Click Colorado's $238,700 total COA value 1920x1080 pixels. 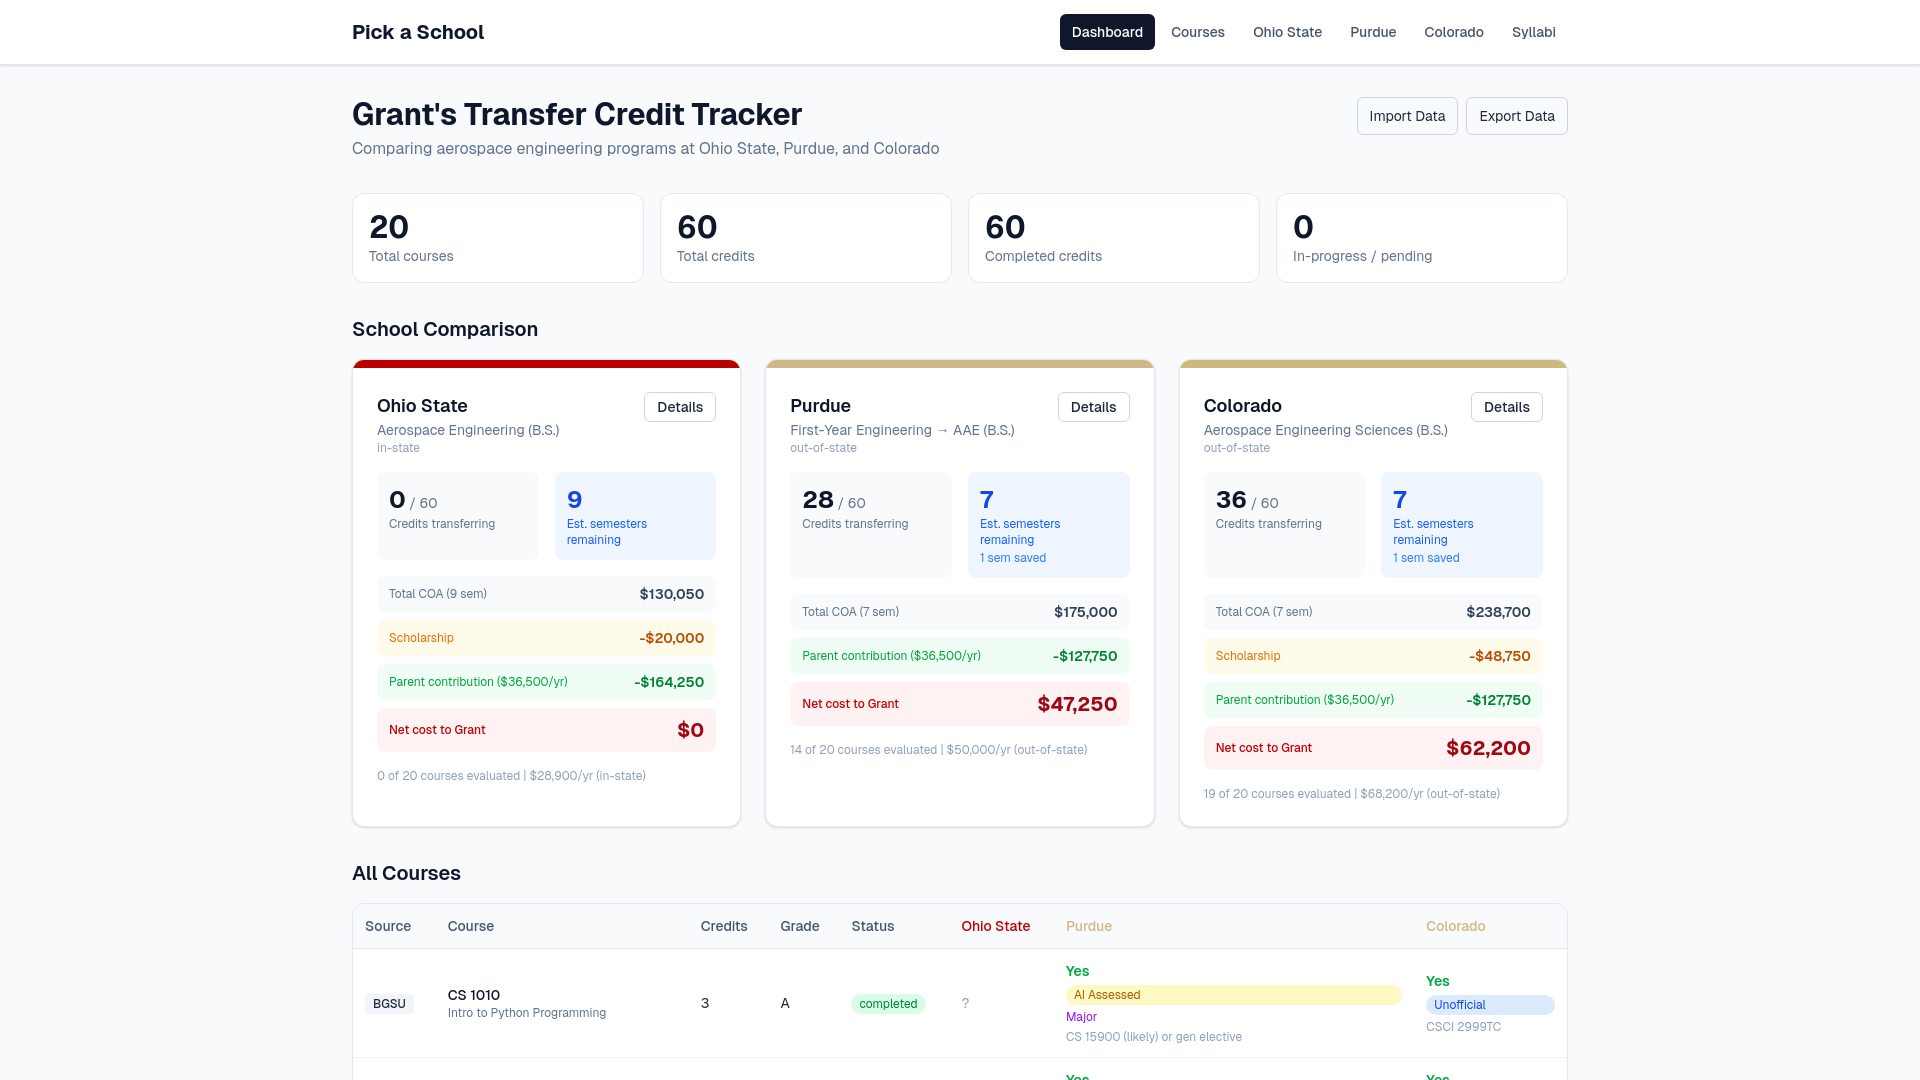coord(1498,612)
